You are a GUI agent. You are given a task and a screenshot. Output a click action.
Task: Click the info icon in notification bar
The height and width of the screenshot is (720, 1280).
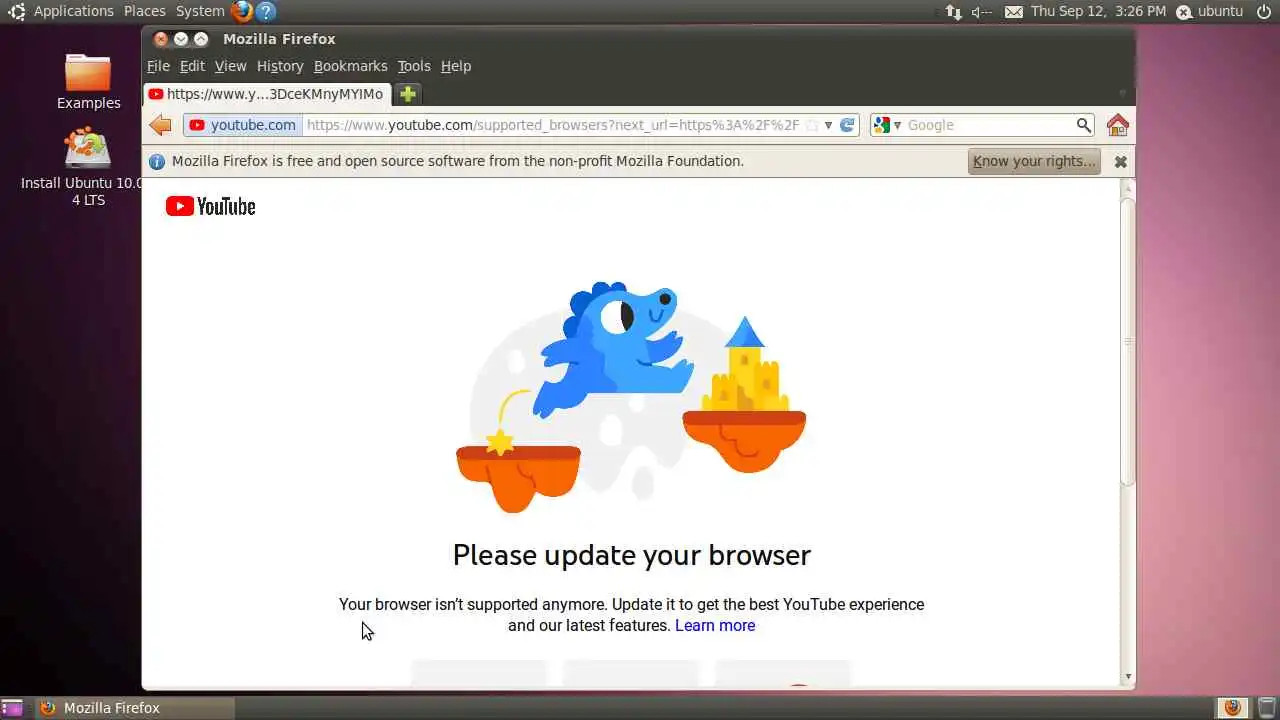pos(157,161)
